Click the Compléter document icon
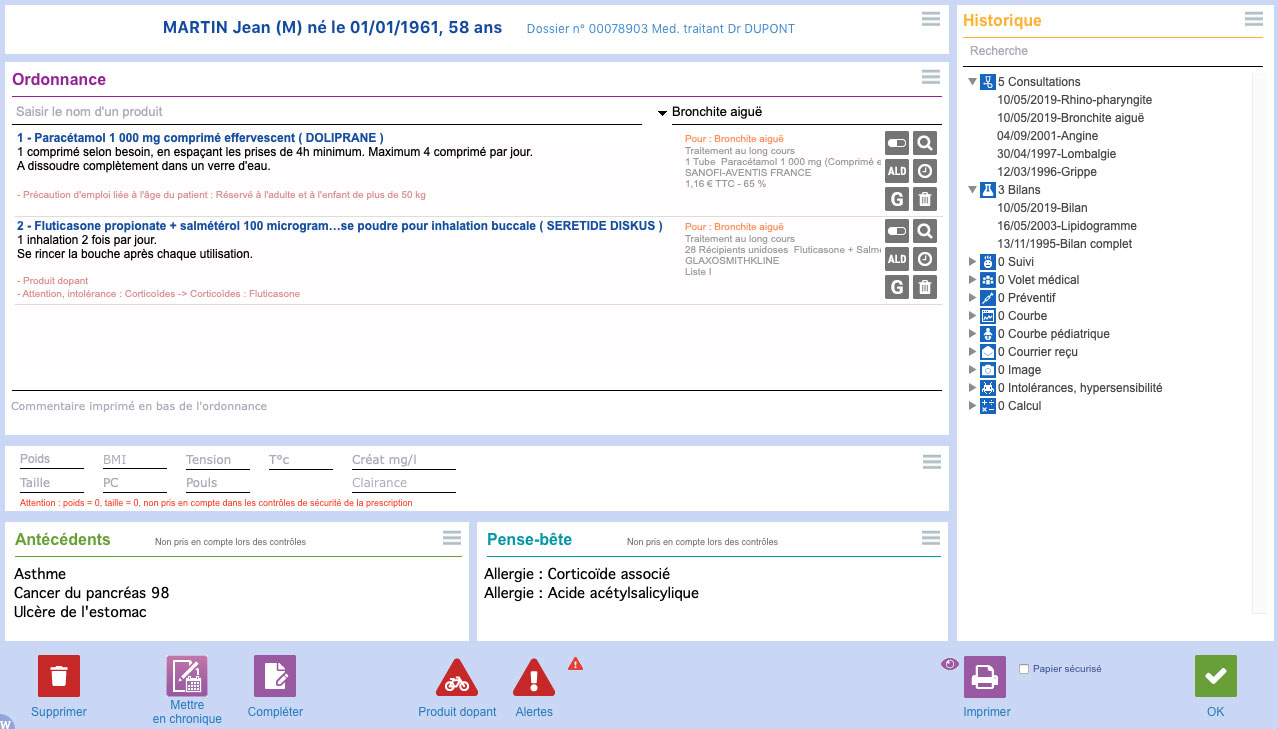This screenshot has height=729, width=1278. coord(275,676)
